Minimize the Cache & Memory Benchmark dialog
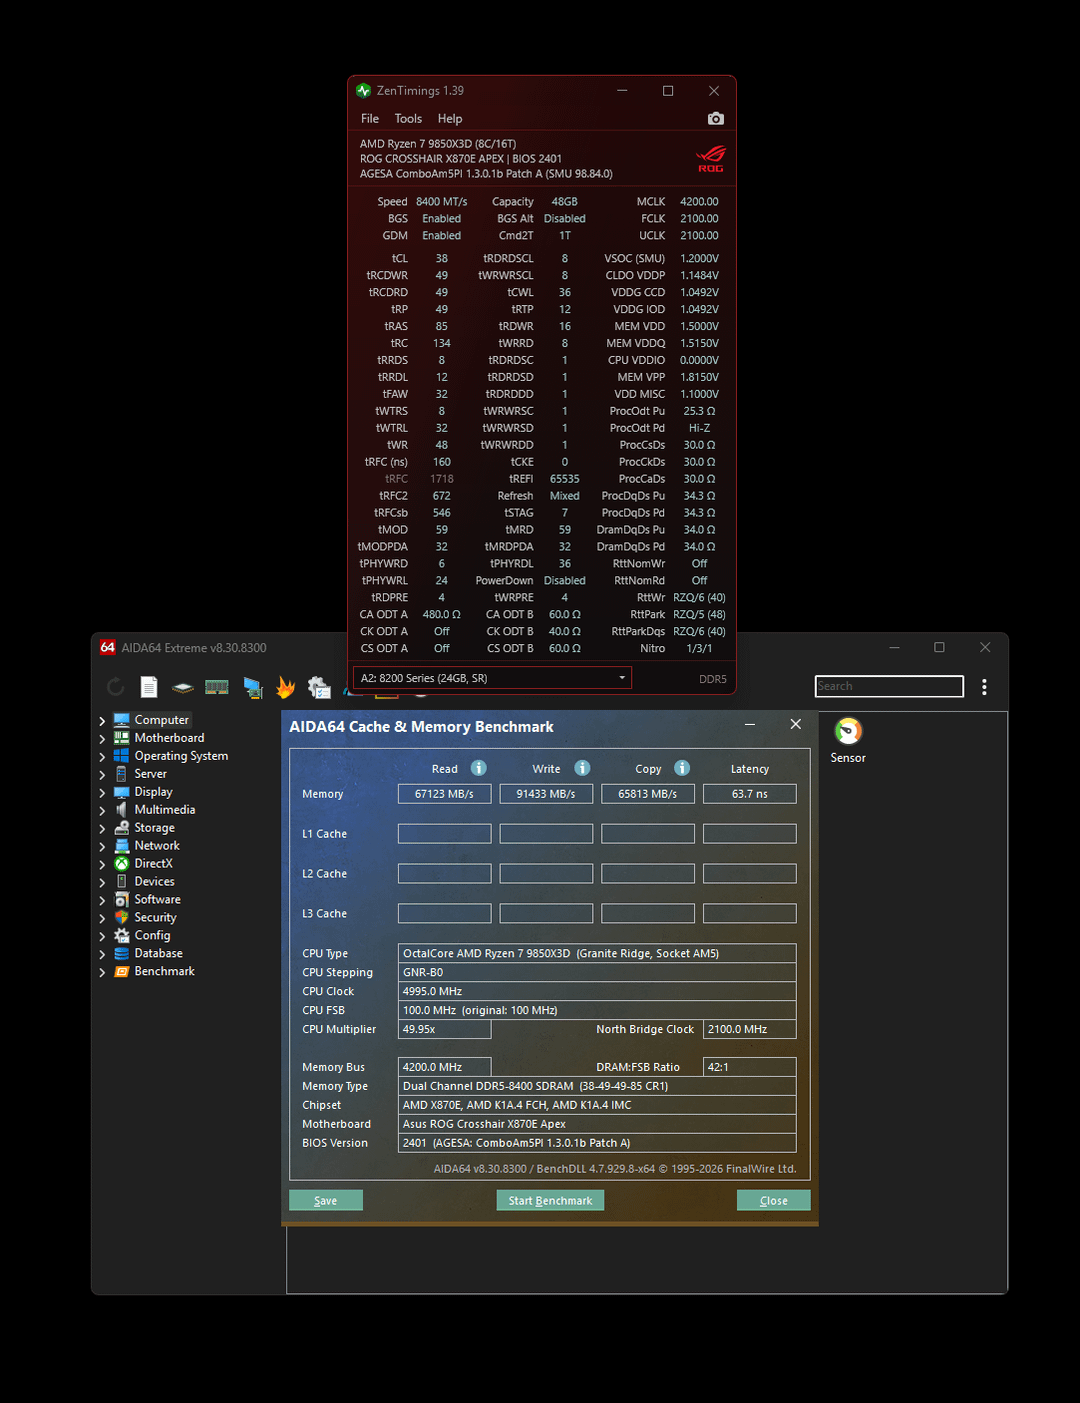1080x1403 pixels. point(750,724)
